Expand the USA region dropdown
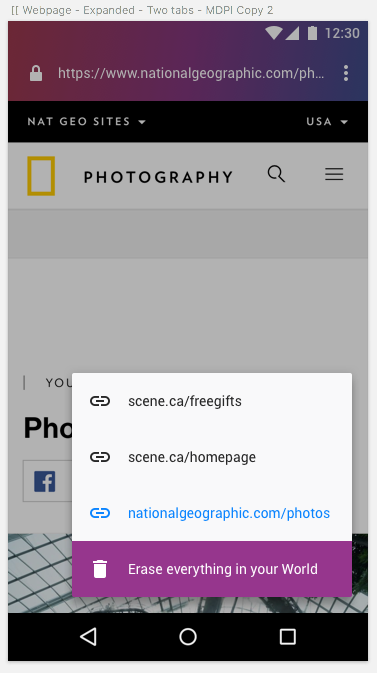The width and height of the screenshot is (377, 673). tap(327, 121)
